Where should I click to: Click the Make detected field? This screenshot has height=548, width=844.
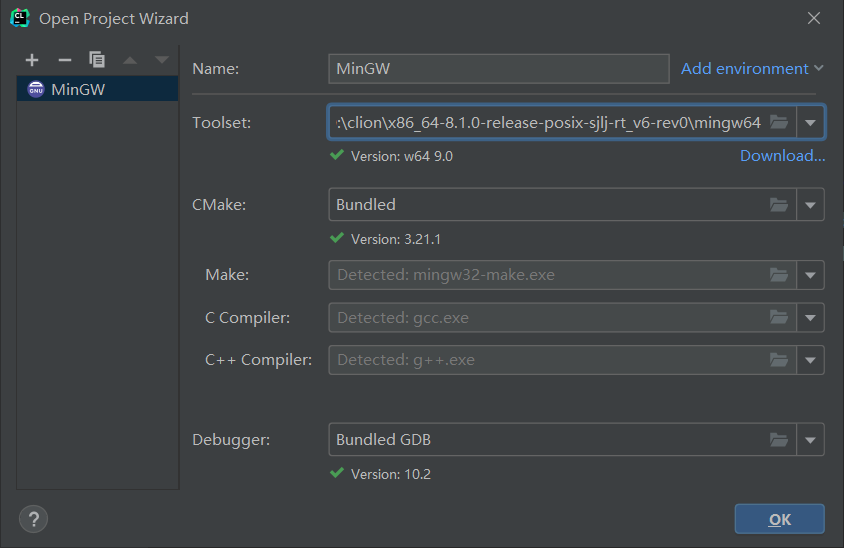(x=548, y=275)
